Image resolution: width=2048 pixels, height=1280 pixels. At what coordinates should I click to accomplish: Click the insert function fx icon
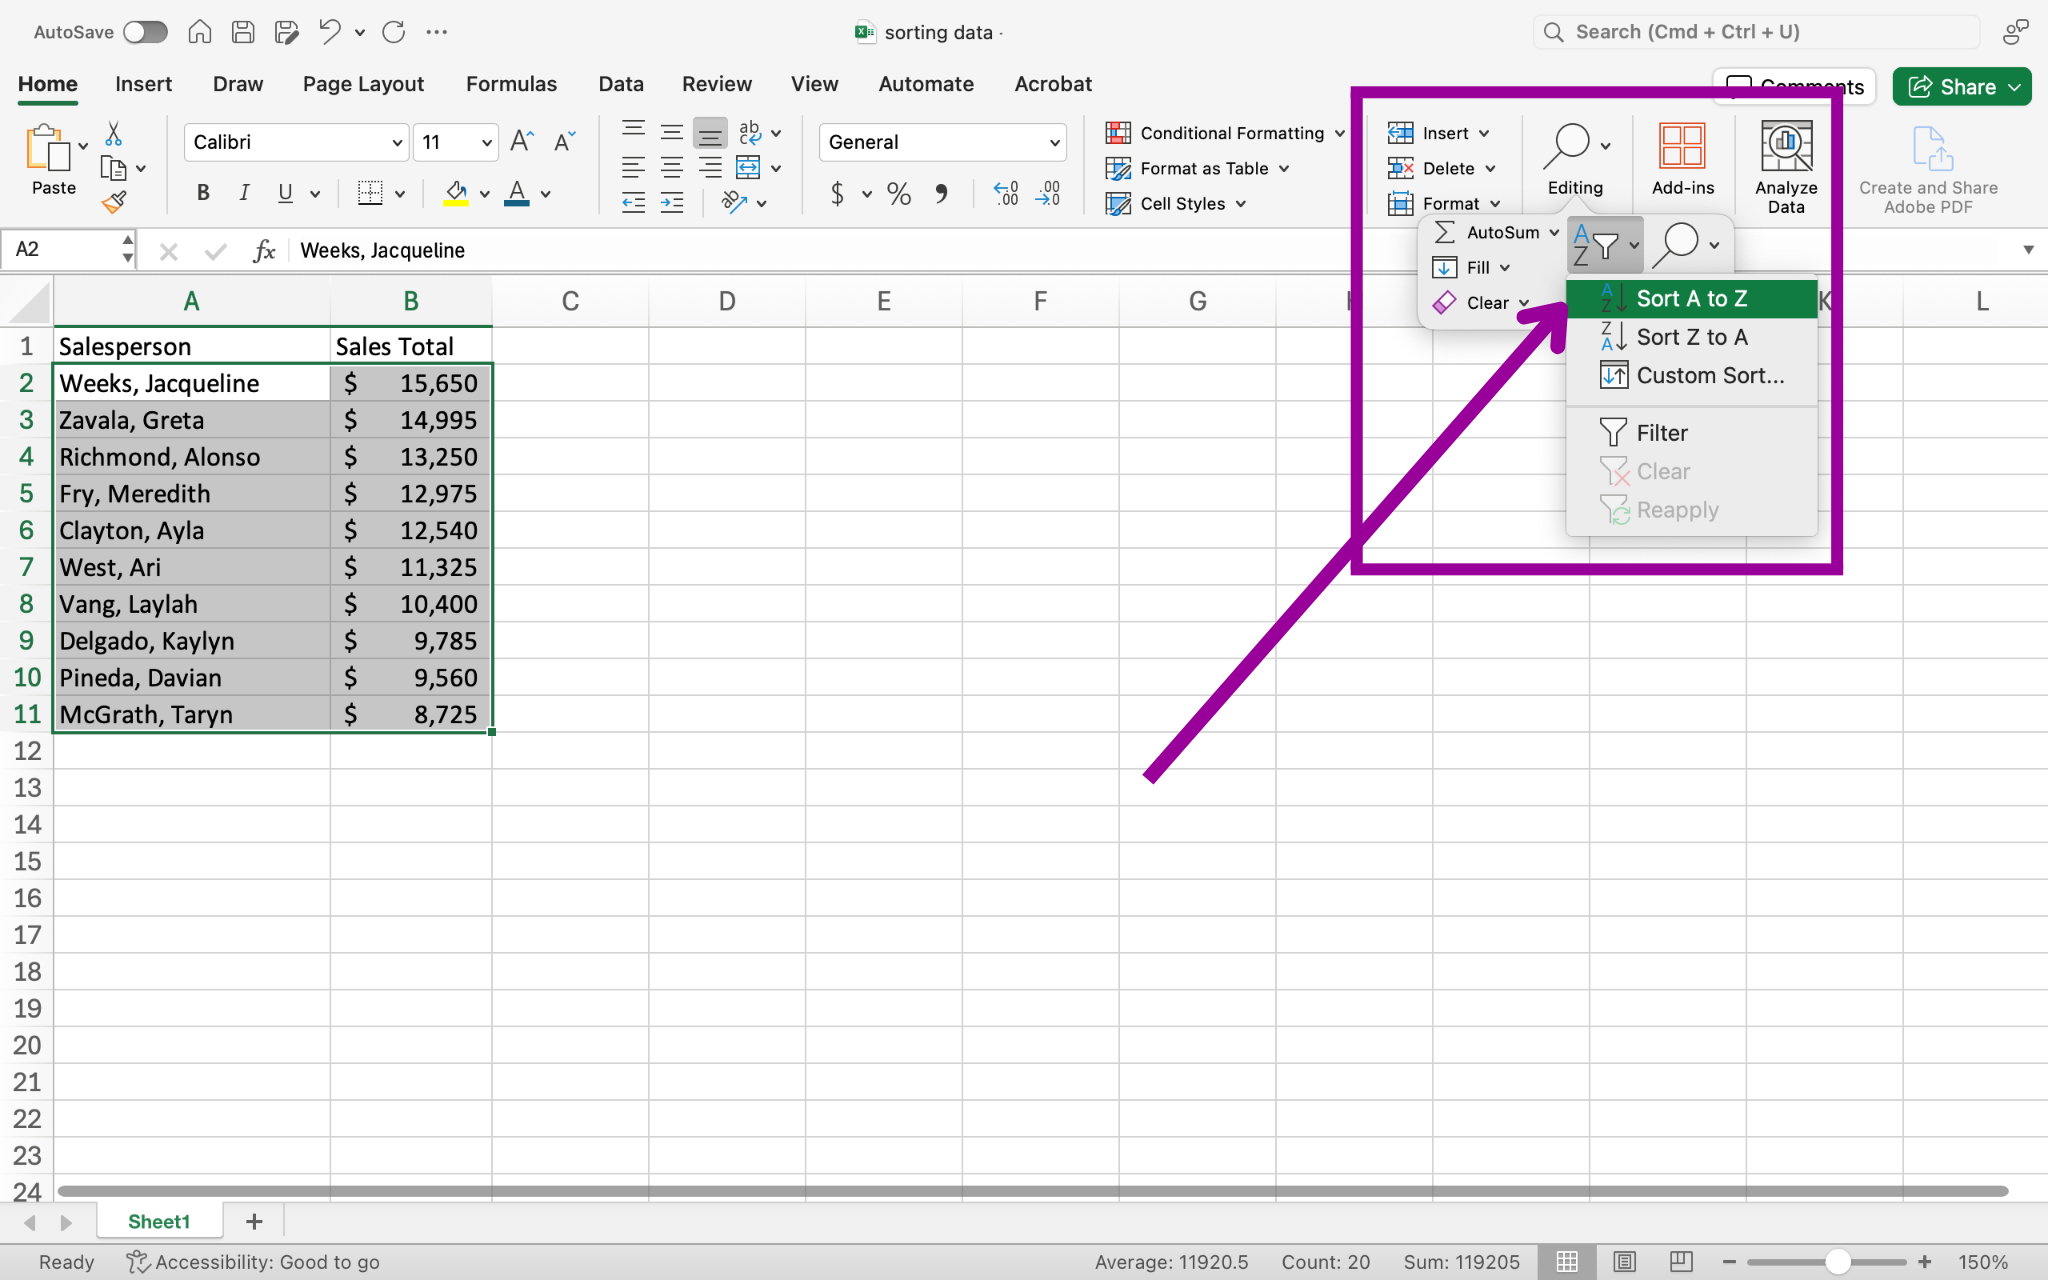[264, 250]
